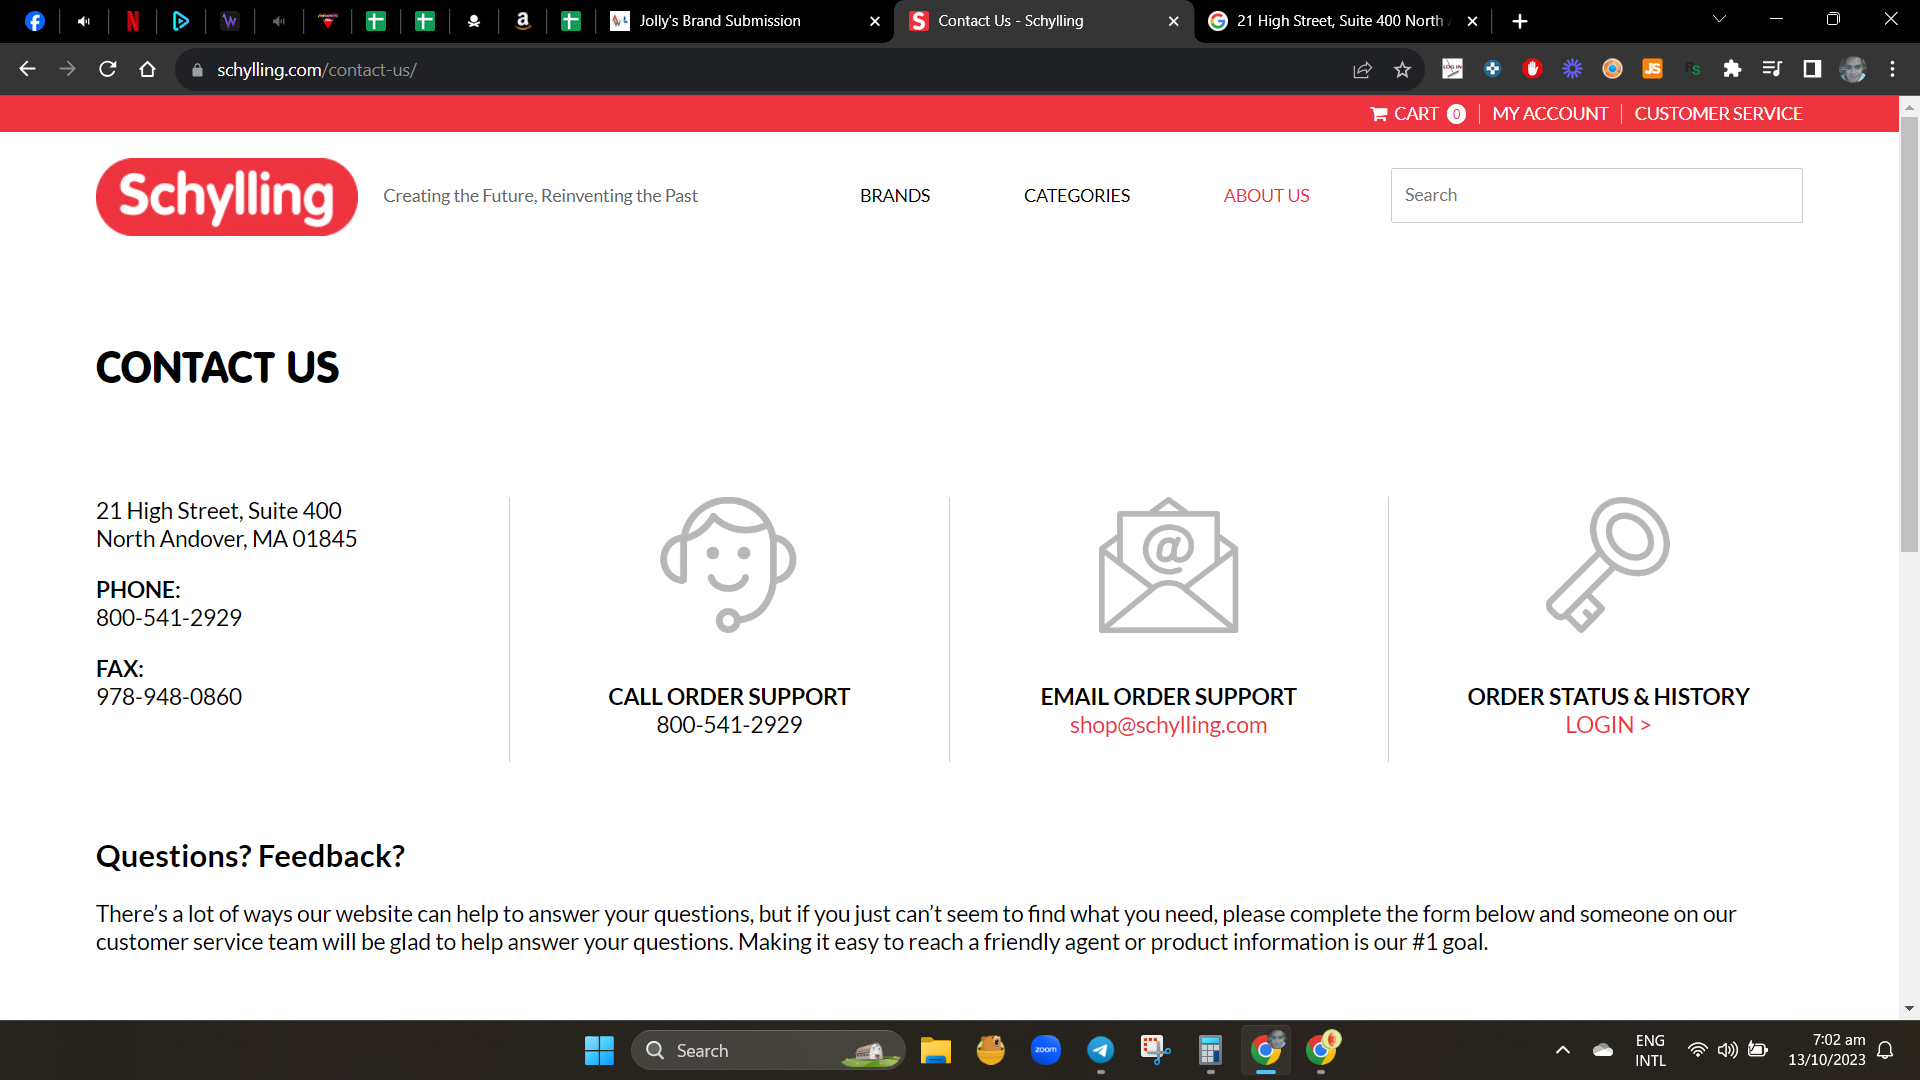Click the Questions? Feedback? heading

[x=250, y=856]
